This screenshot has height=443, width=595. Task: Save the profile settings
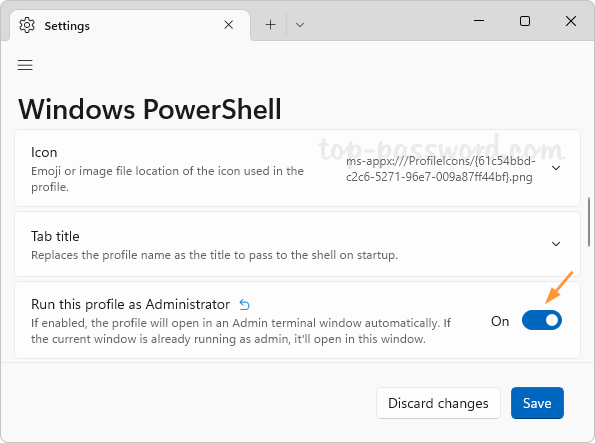pos(537,403)
